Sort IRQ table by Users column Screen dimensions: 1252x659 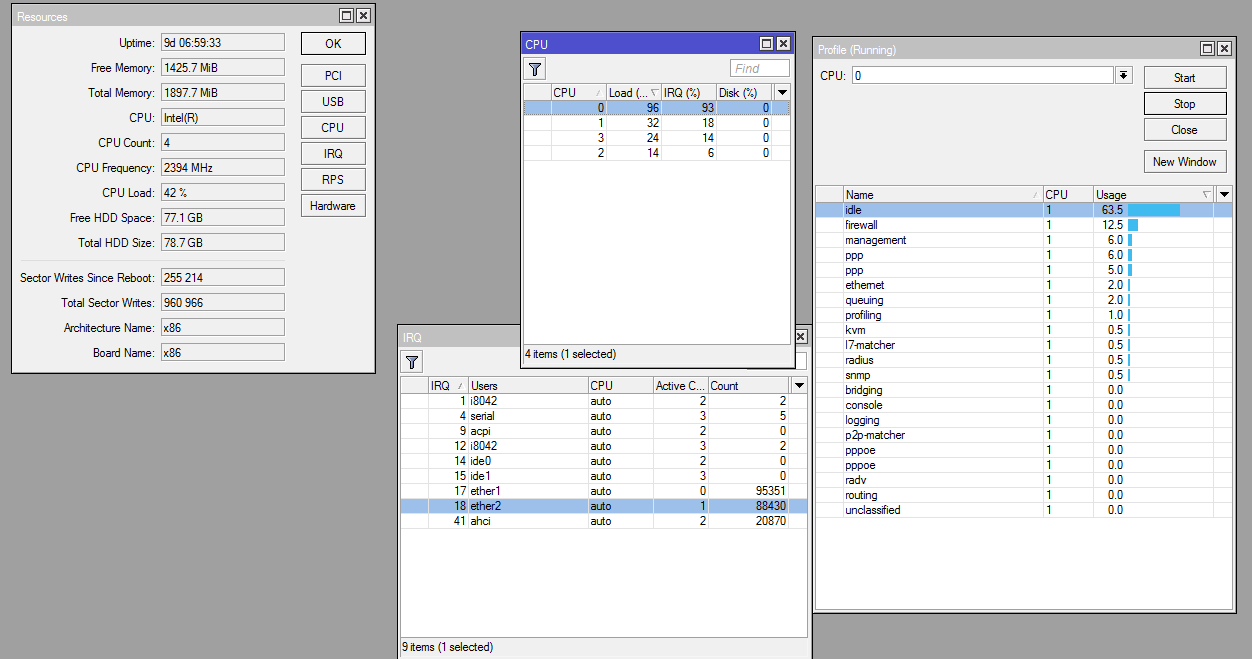527,385
